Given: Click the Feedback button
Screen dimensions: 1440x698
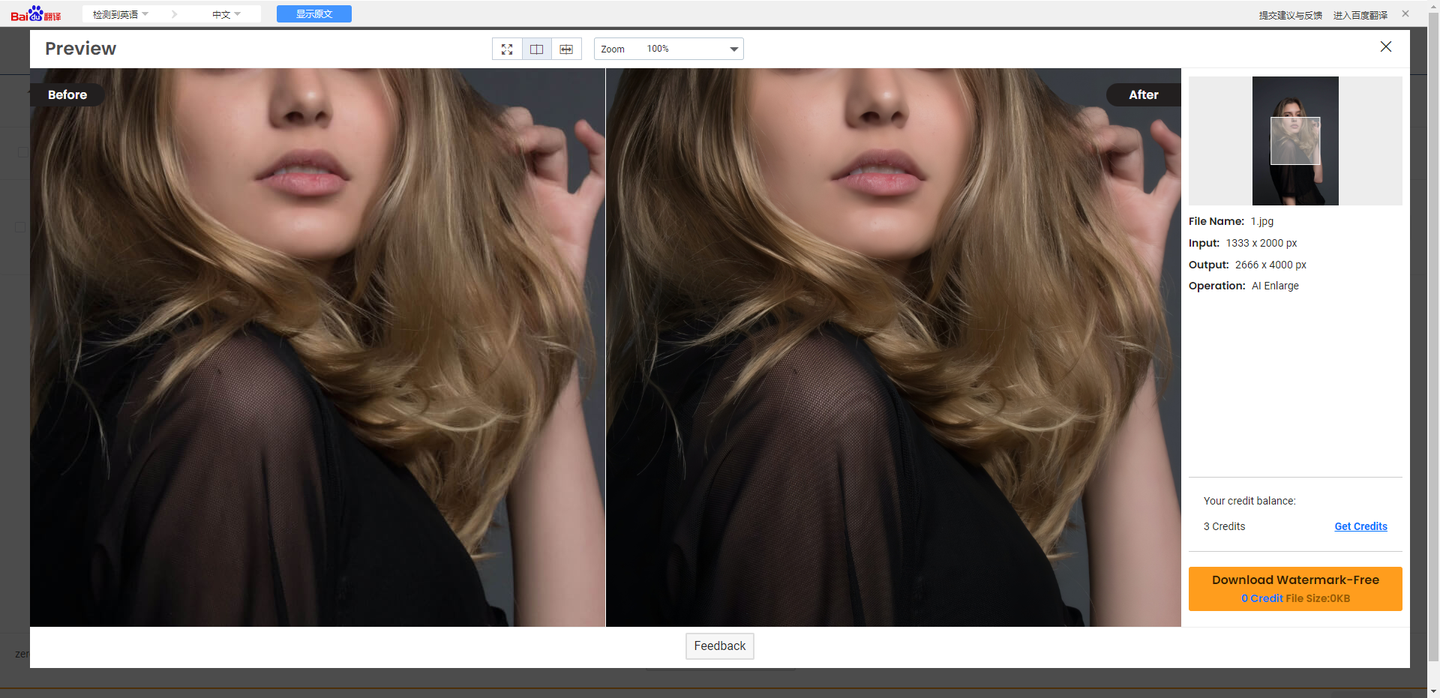Looking at the screenshot, I should click(719, 646).
